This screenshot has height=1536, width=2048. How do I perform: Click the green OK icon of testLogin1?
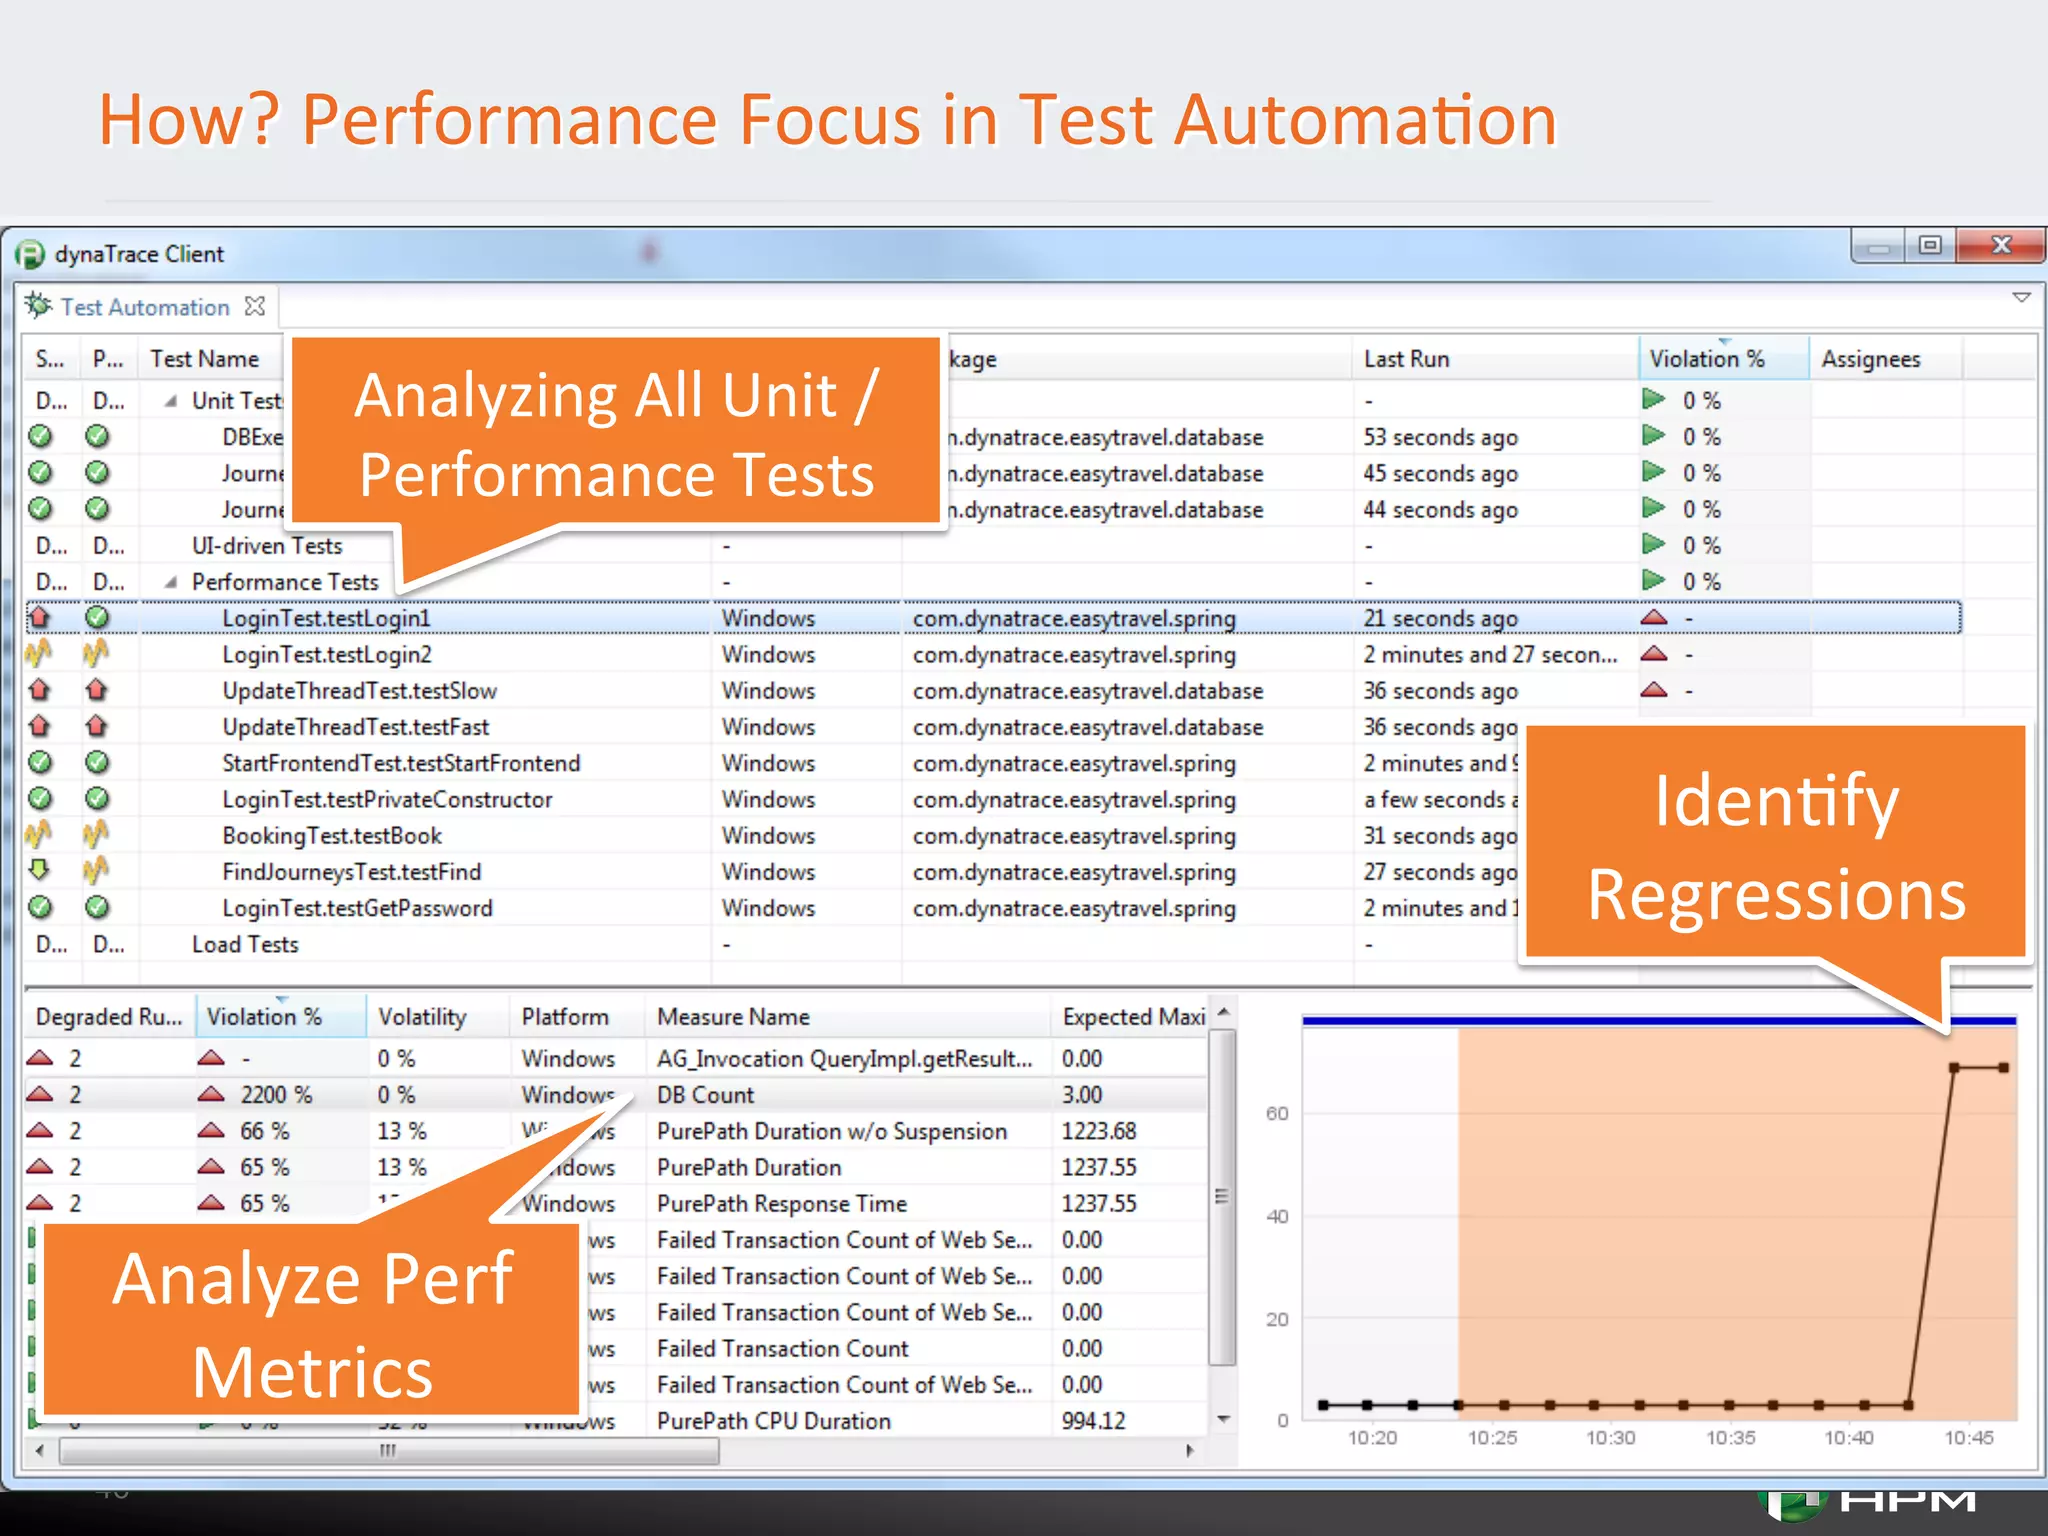(x=97, y=618)
